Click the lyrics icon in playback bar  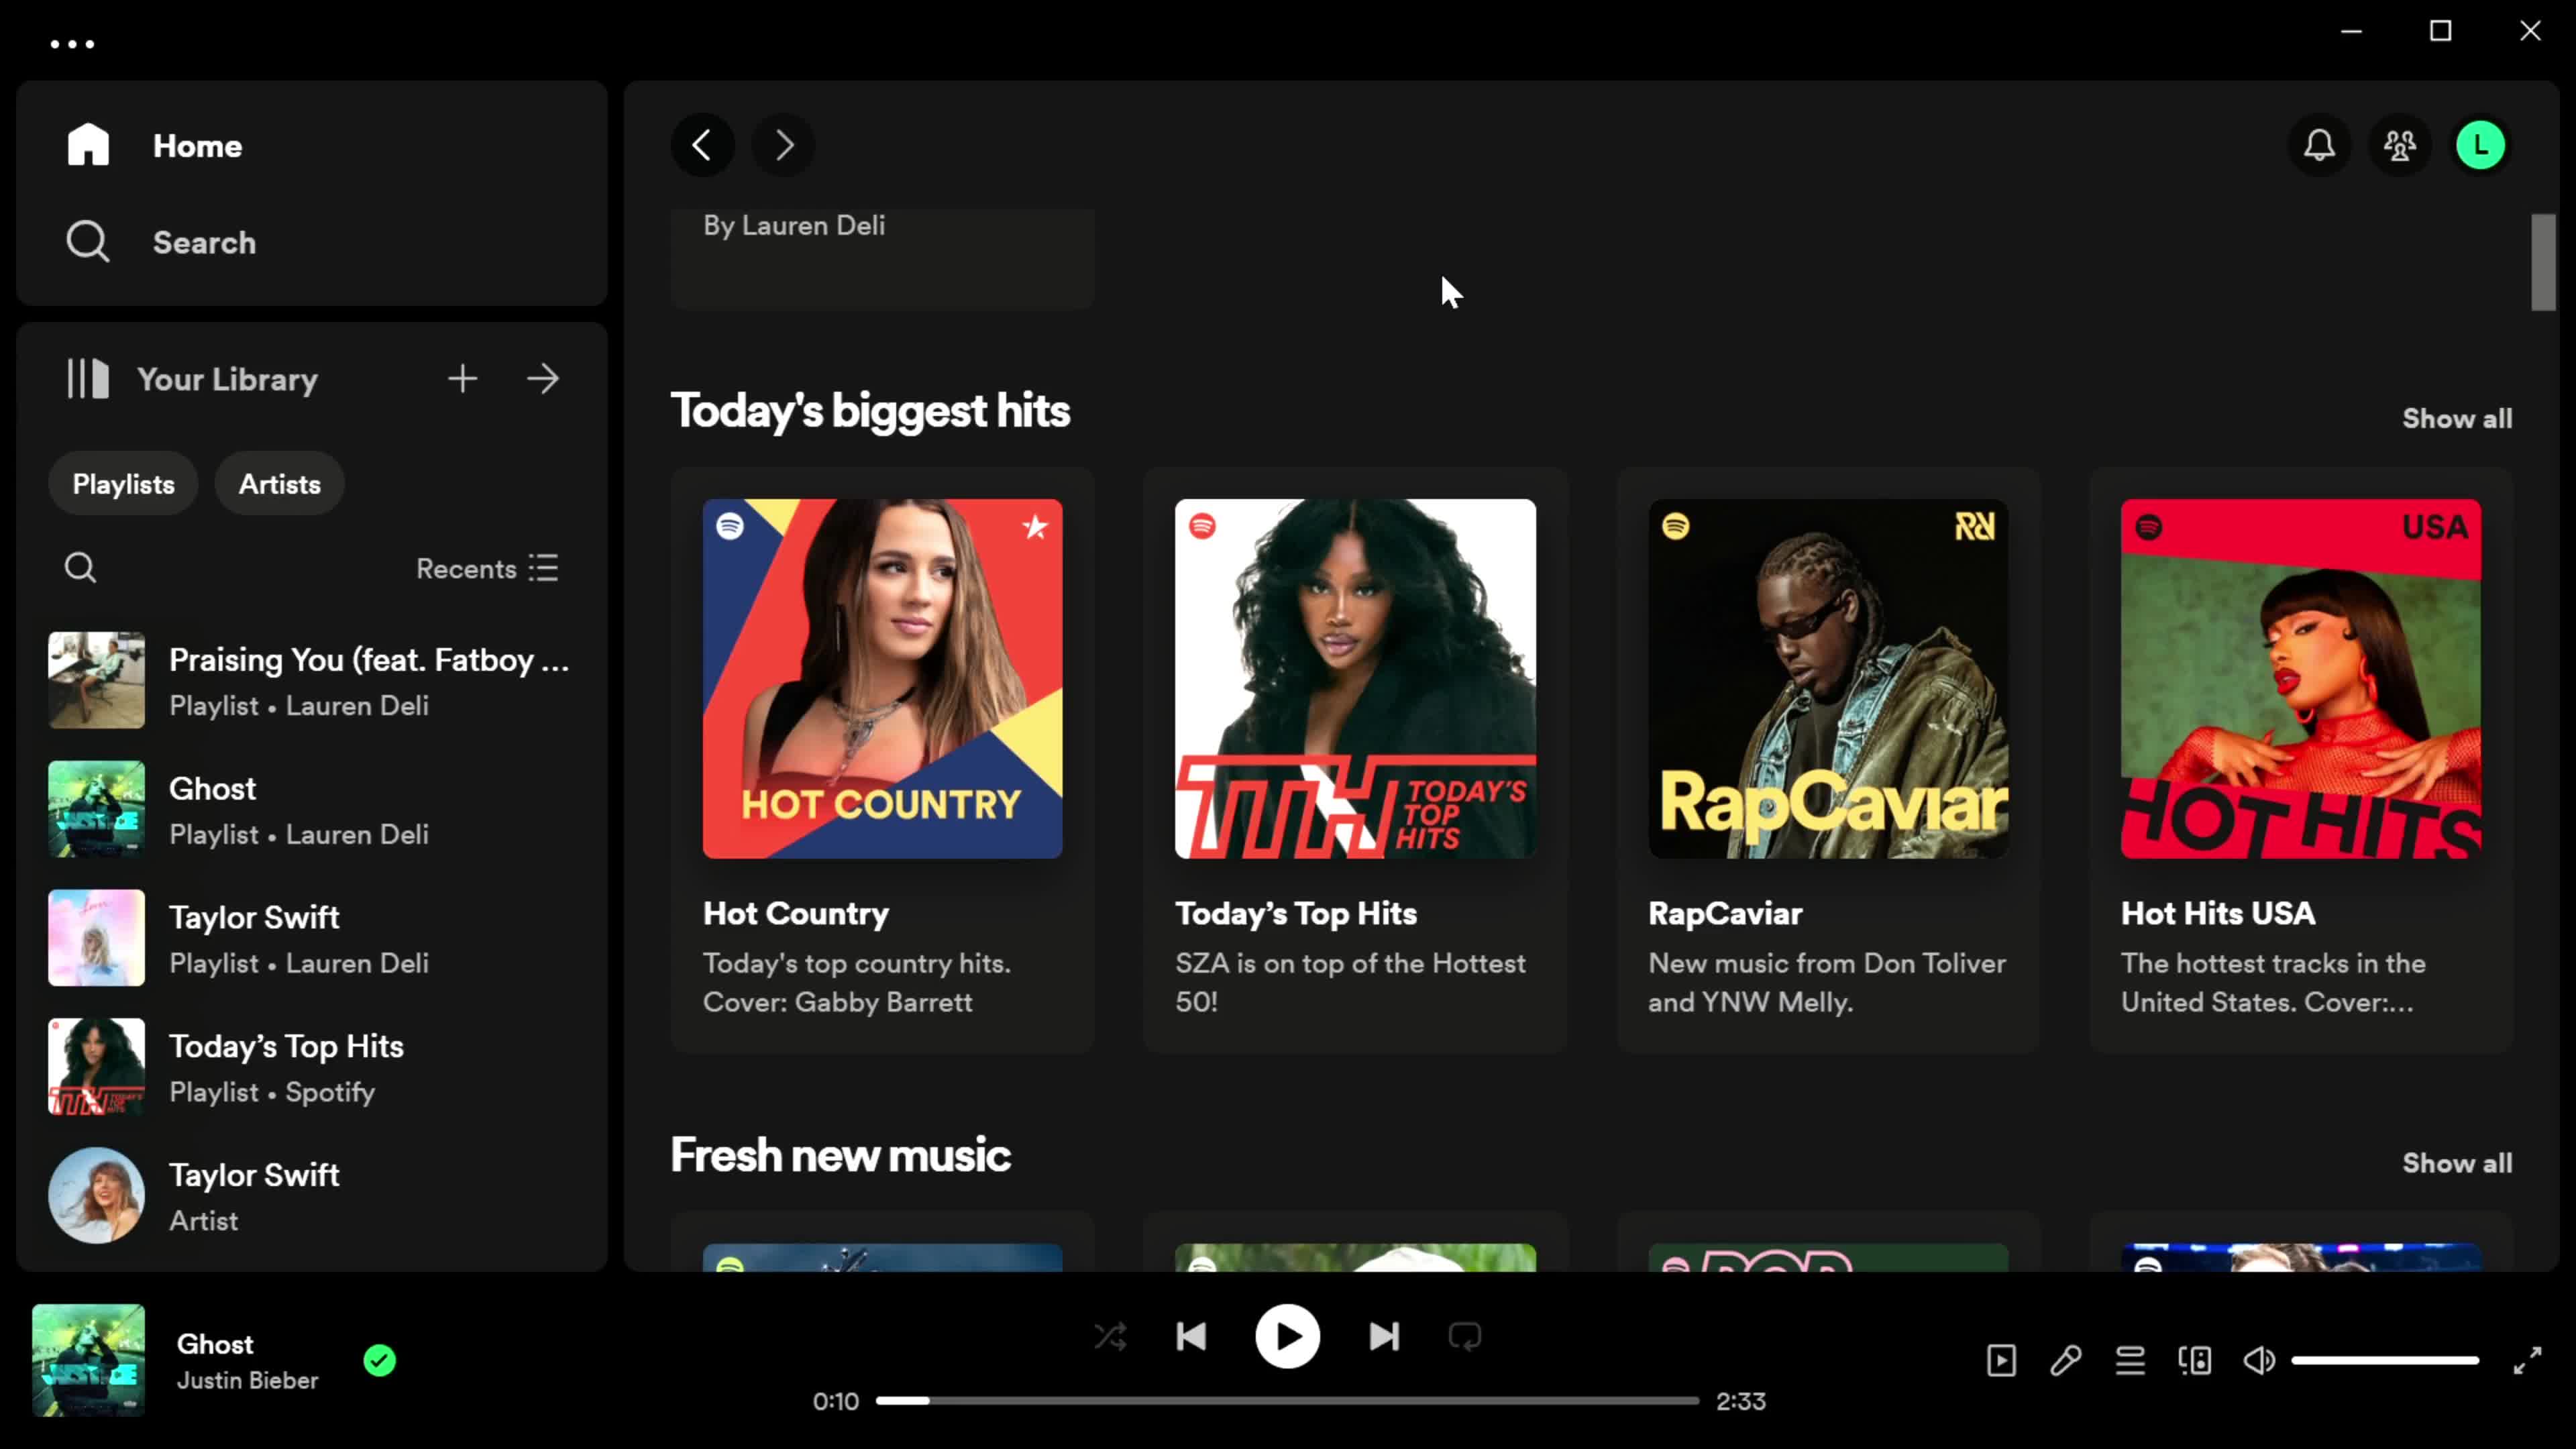[2066, 1360]
